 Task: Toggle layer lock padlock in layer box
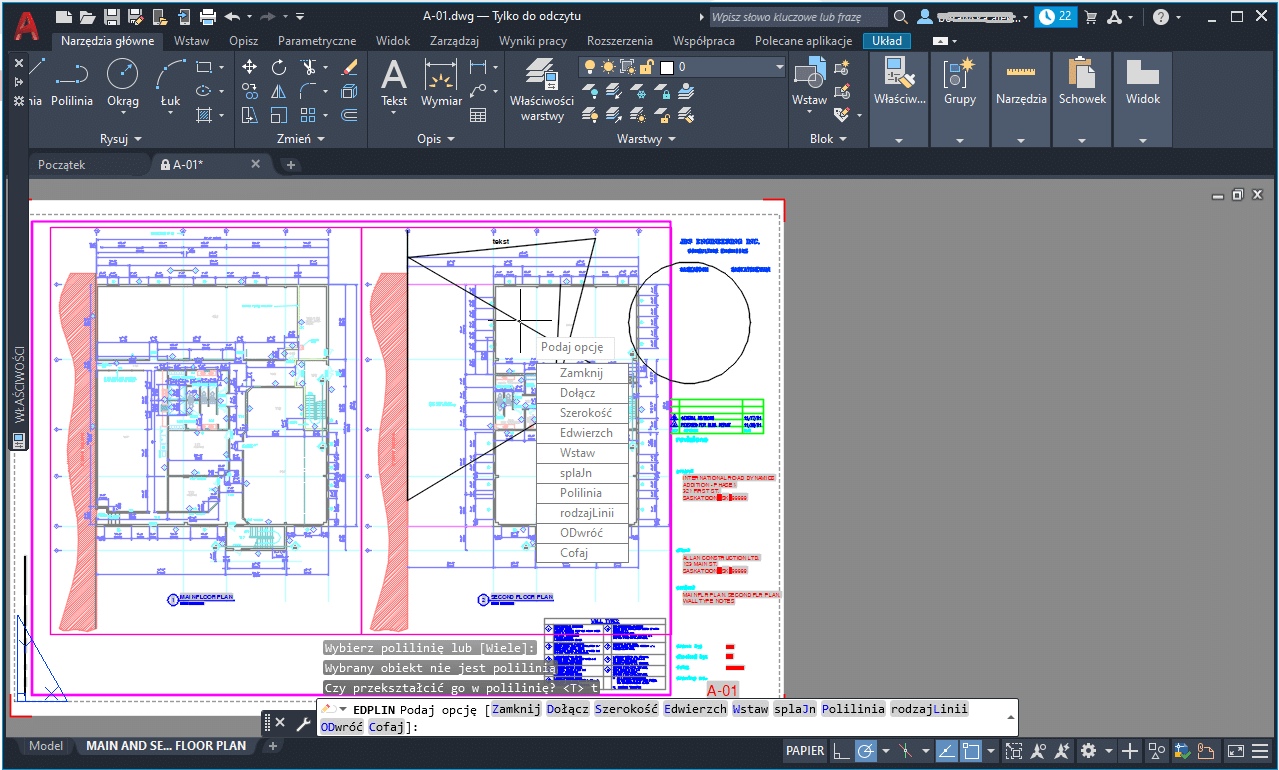tap(646, 67)
